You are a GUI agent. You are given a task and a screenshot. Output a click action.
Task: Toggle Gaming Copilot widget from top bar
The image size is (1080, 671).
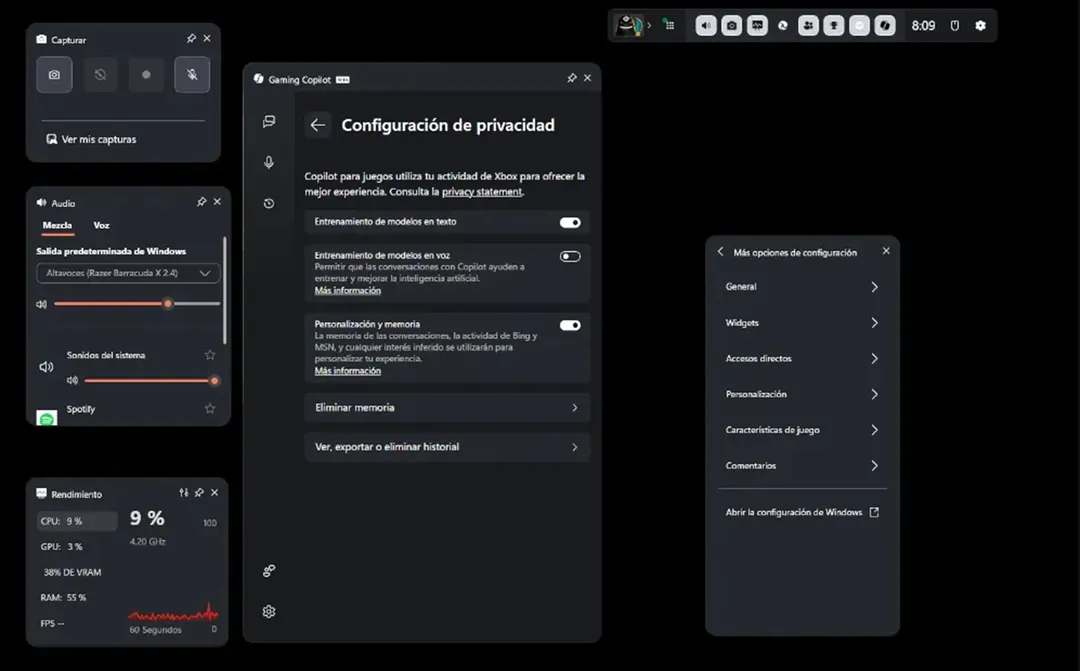coord(884,25)
